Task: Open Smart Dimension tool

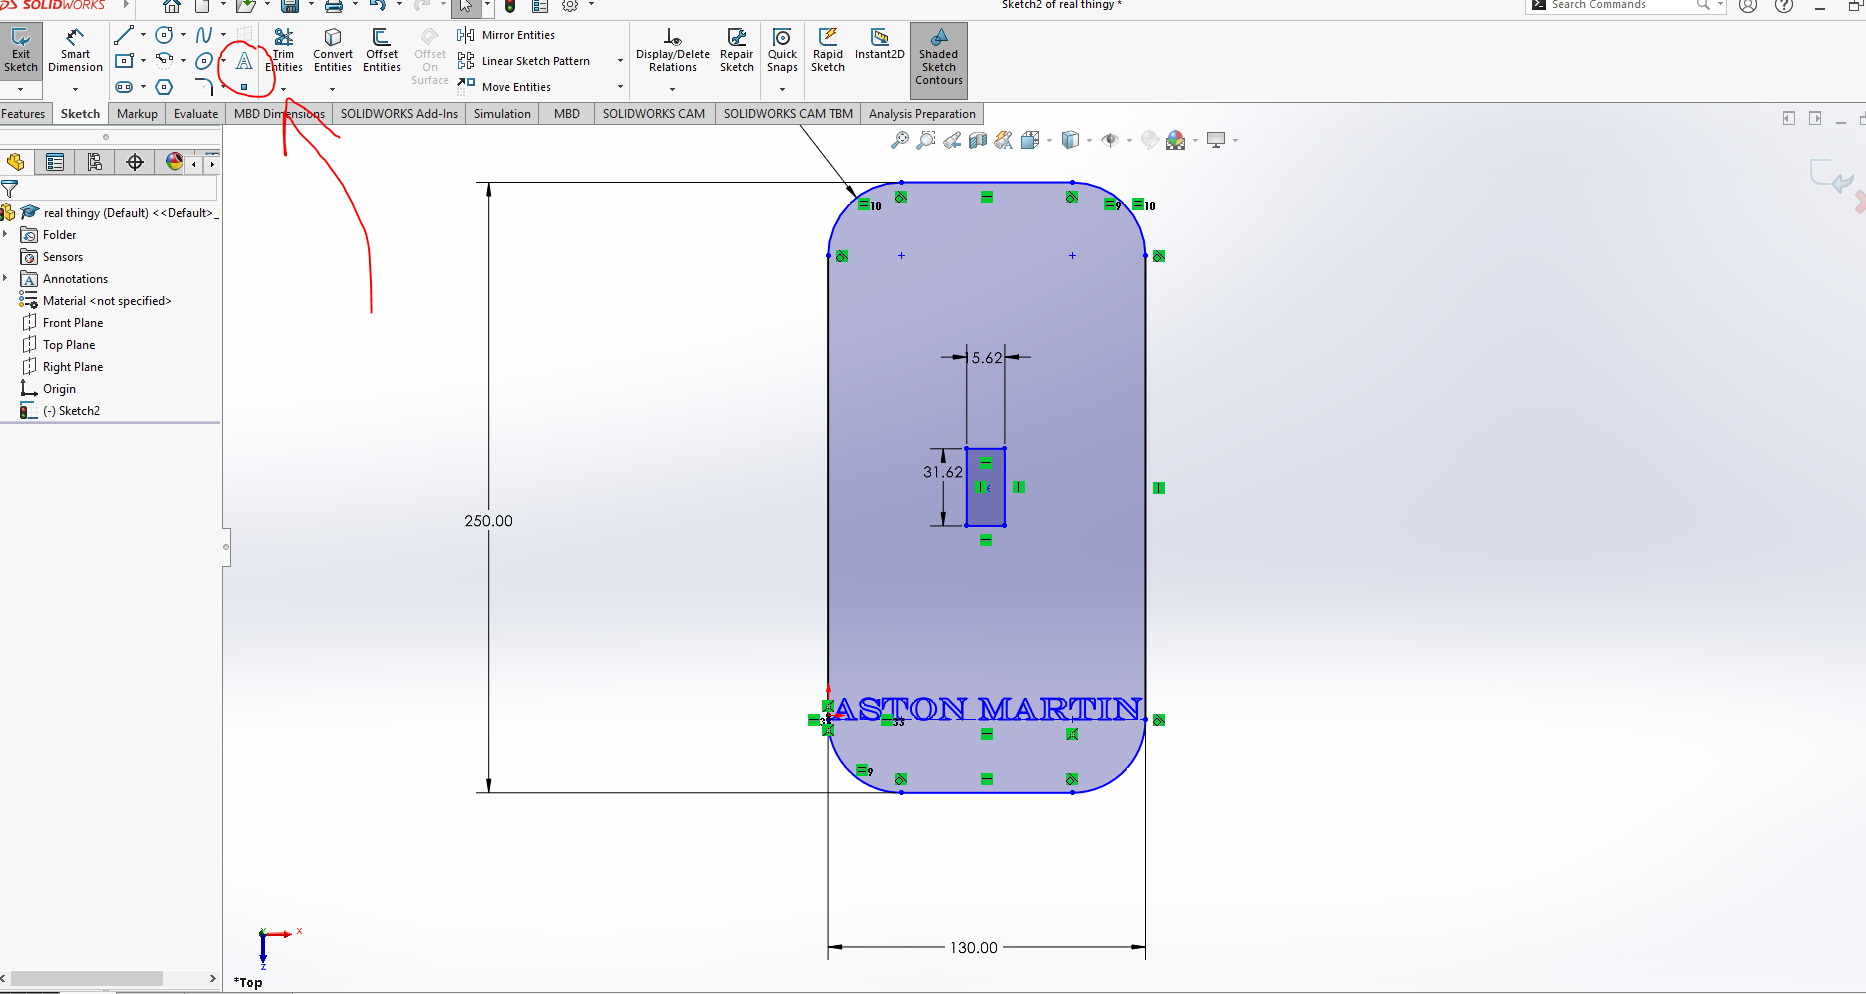Action: [x=76, y=49]
